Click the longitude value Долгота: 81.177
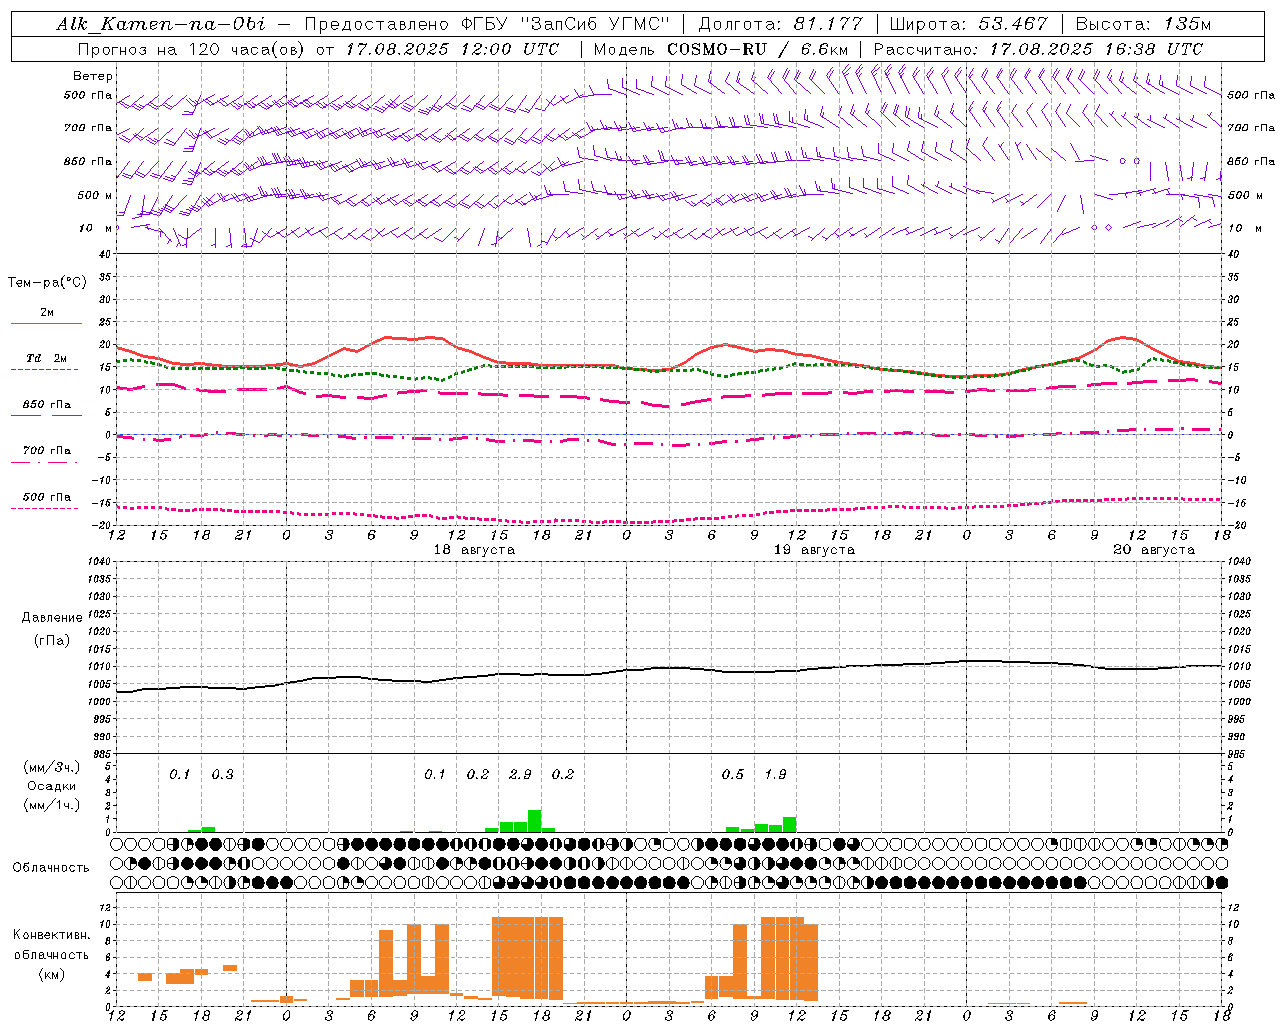 pyautogui.click(x=781, y=24)
